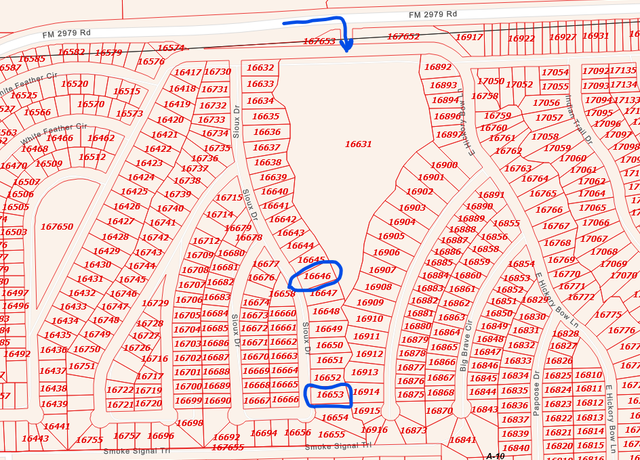This screenshot has height=460, width=640.
Task: Select the large parcel labeled 16631
Action: 358,144
